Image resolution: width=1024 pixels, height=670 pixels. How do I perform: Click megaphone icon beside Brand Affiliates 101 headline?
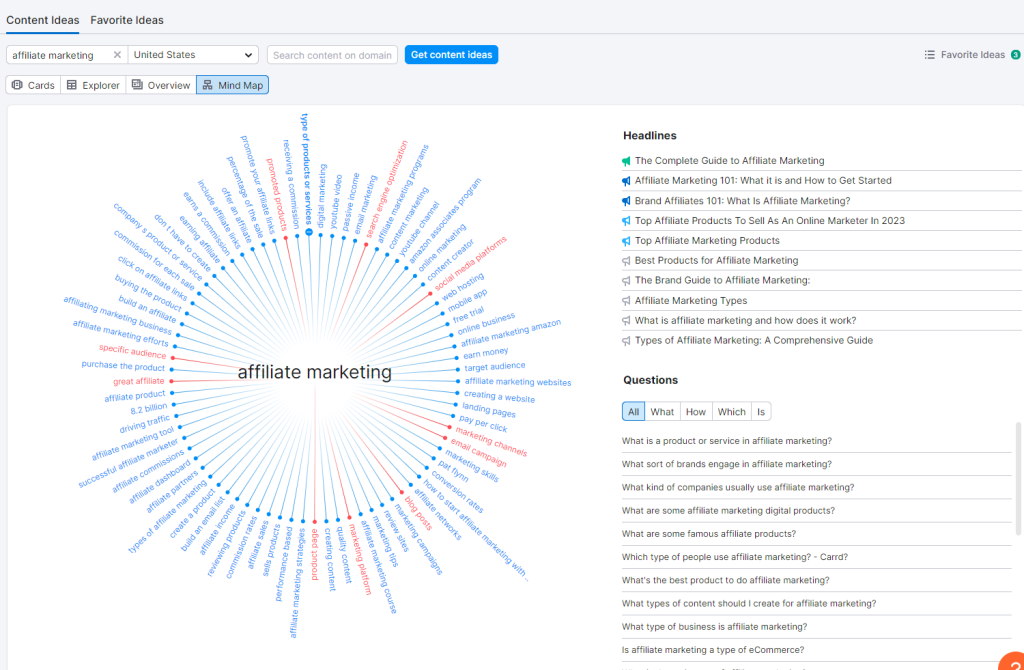coord(626,201)
